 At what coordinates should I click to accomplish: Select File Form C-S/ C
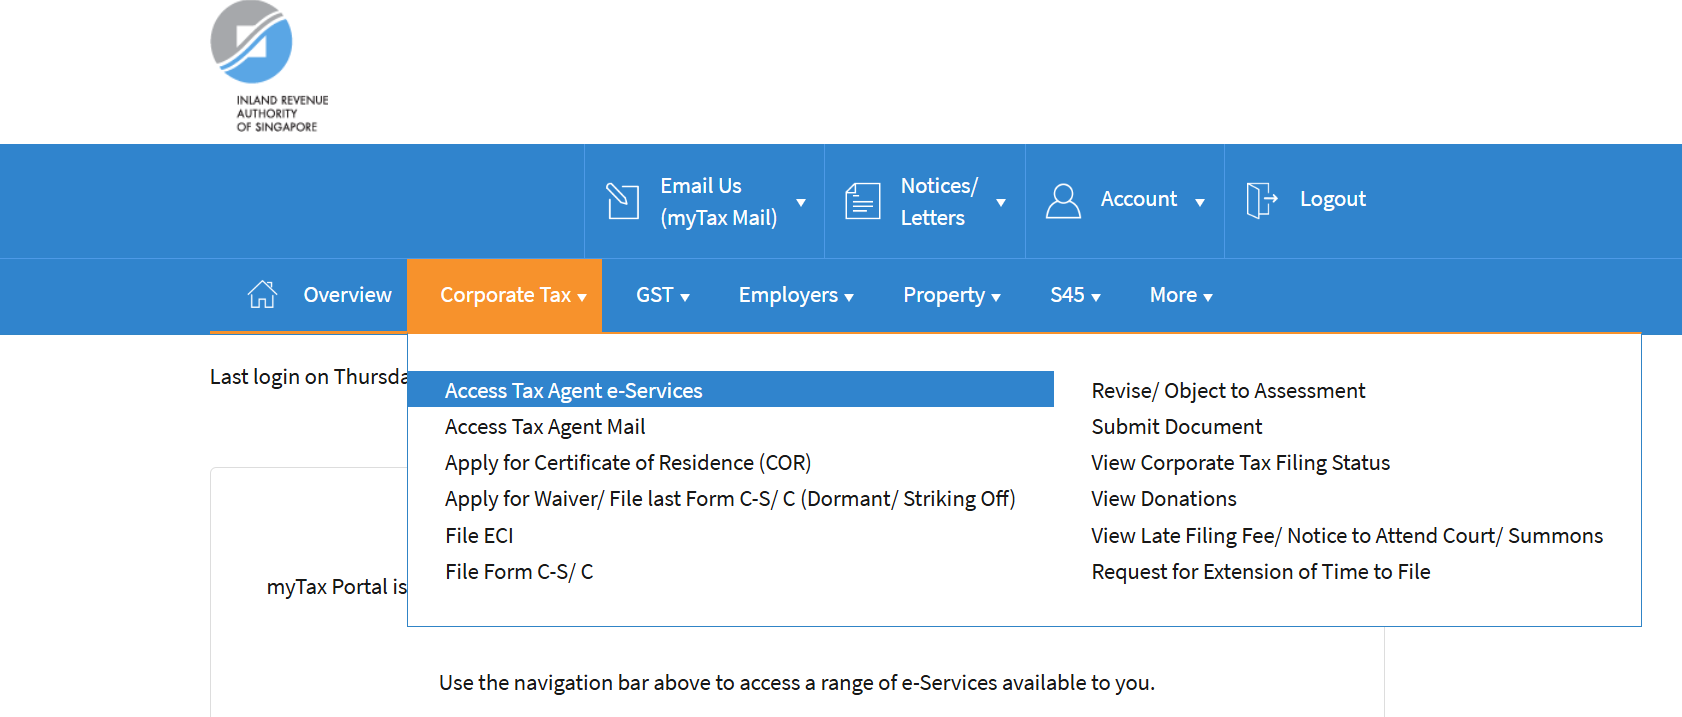(x=519, y=572)
